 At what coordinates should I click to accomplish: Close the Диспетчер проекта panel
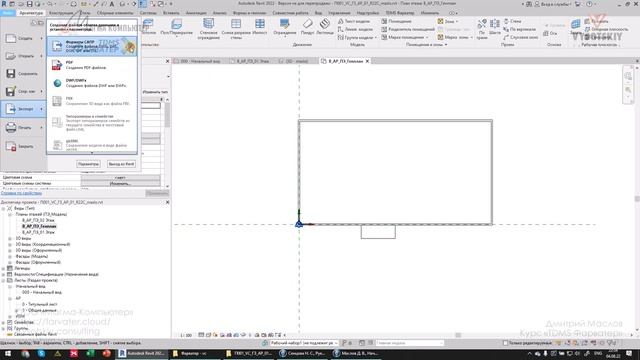[167, 202]
